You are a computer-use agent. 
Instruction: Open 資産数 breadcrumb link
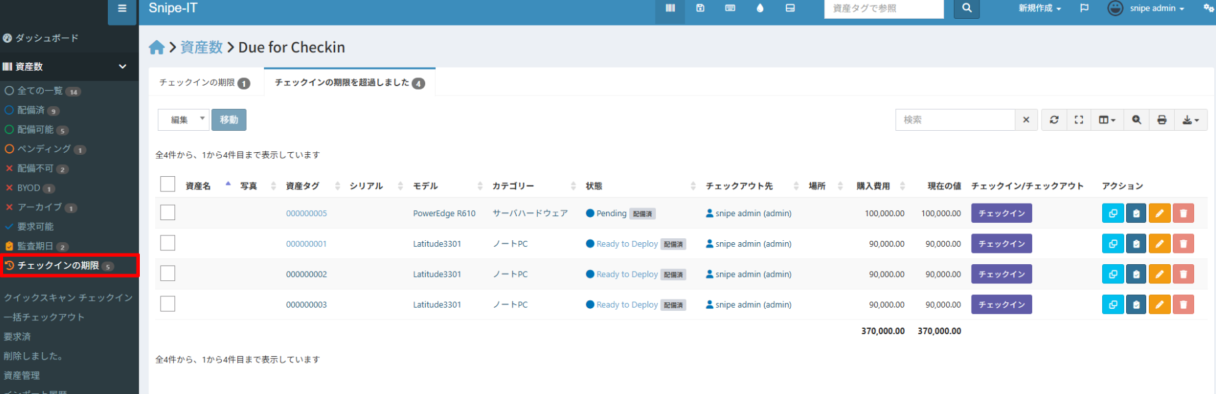[201, 47]
